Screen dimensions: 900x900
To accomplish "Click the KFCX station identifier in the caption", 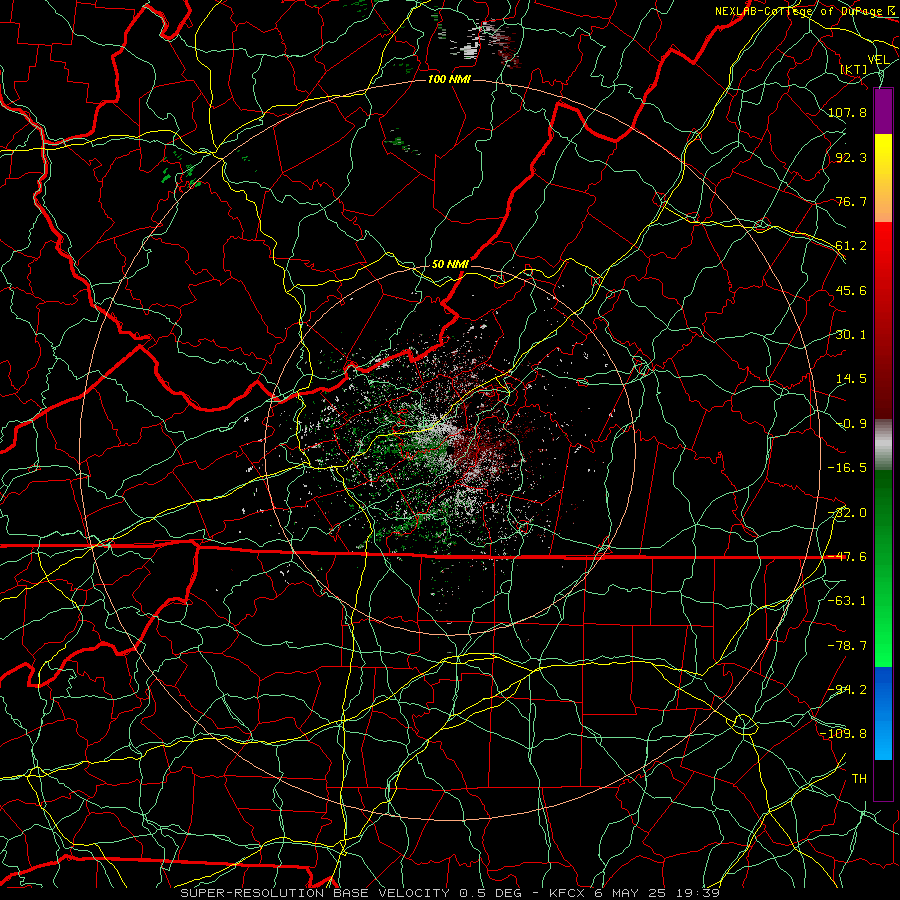I will [x=568, y=893].
